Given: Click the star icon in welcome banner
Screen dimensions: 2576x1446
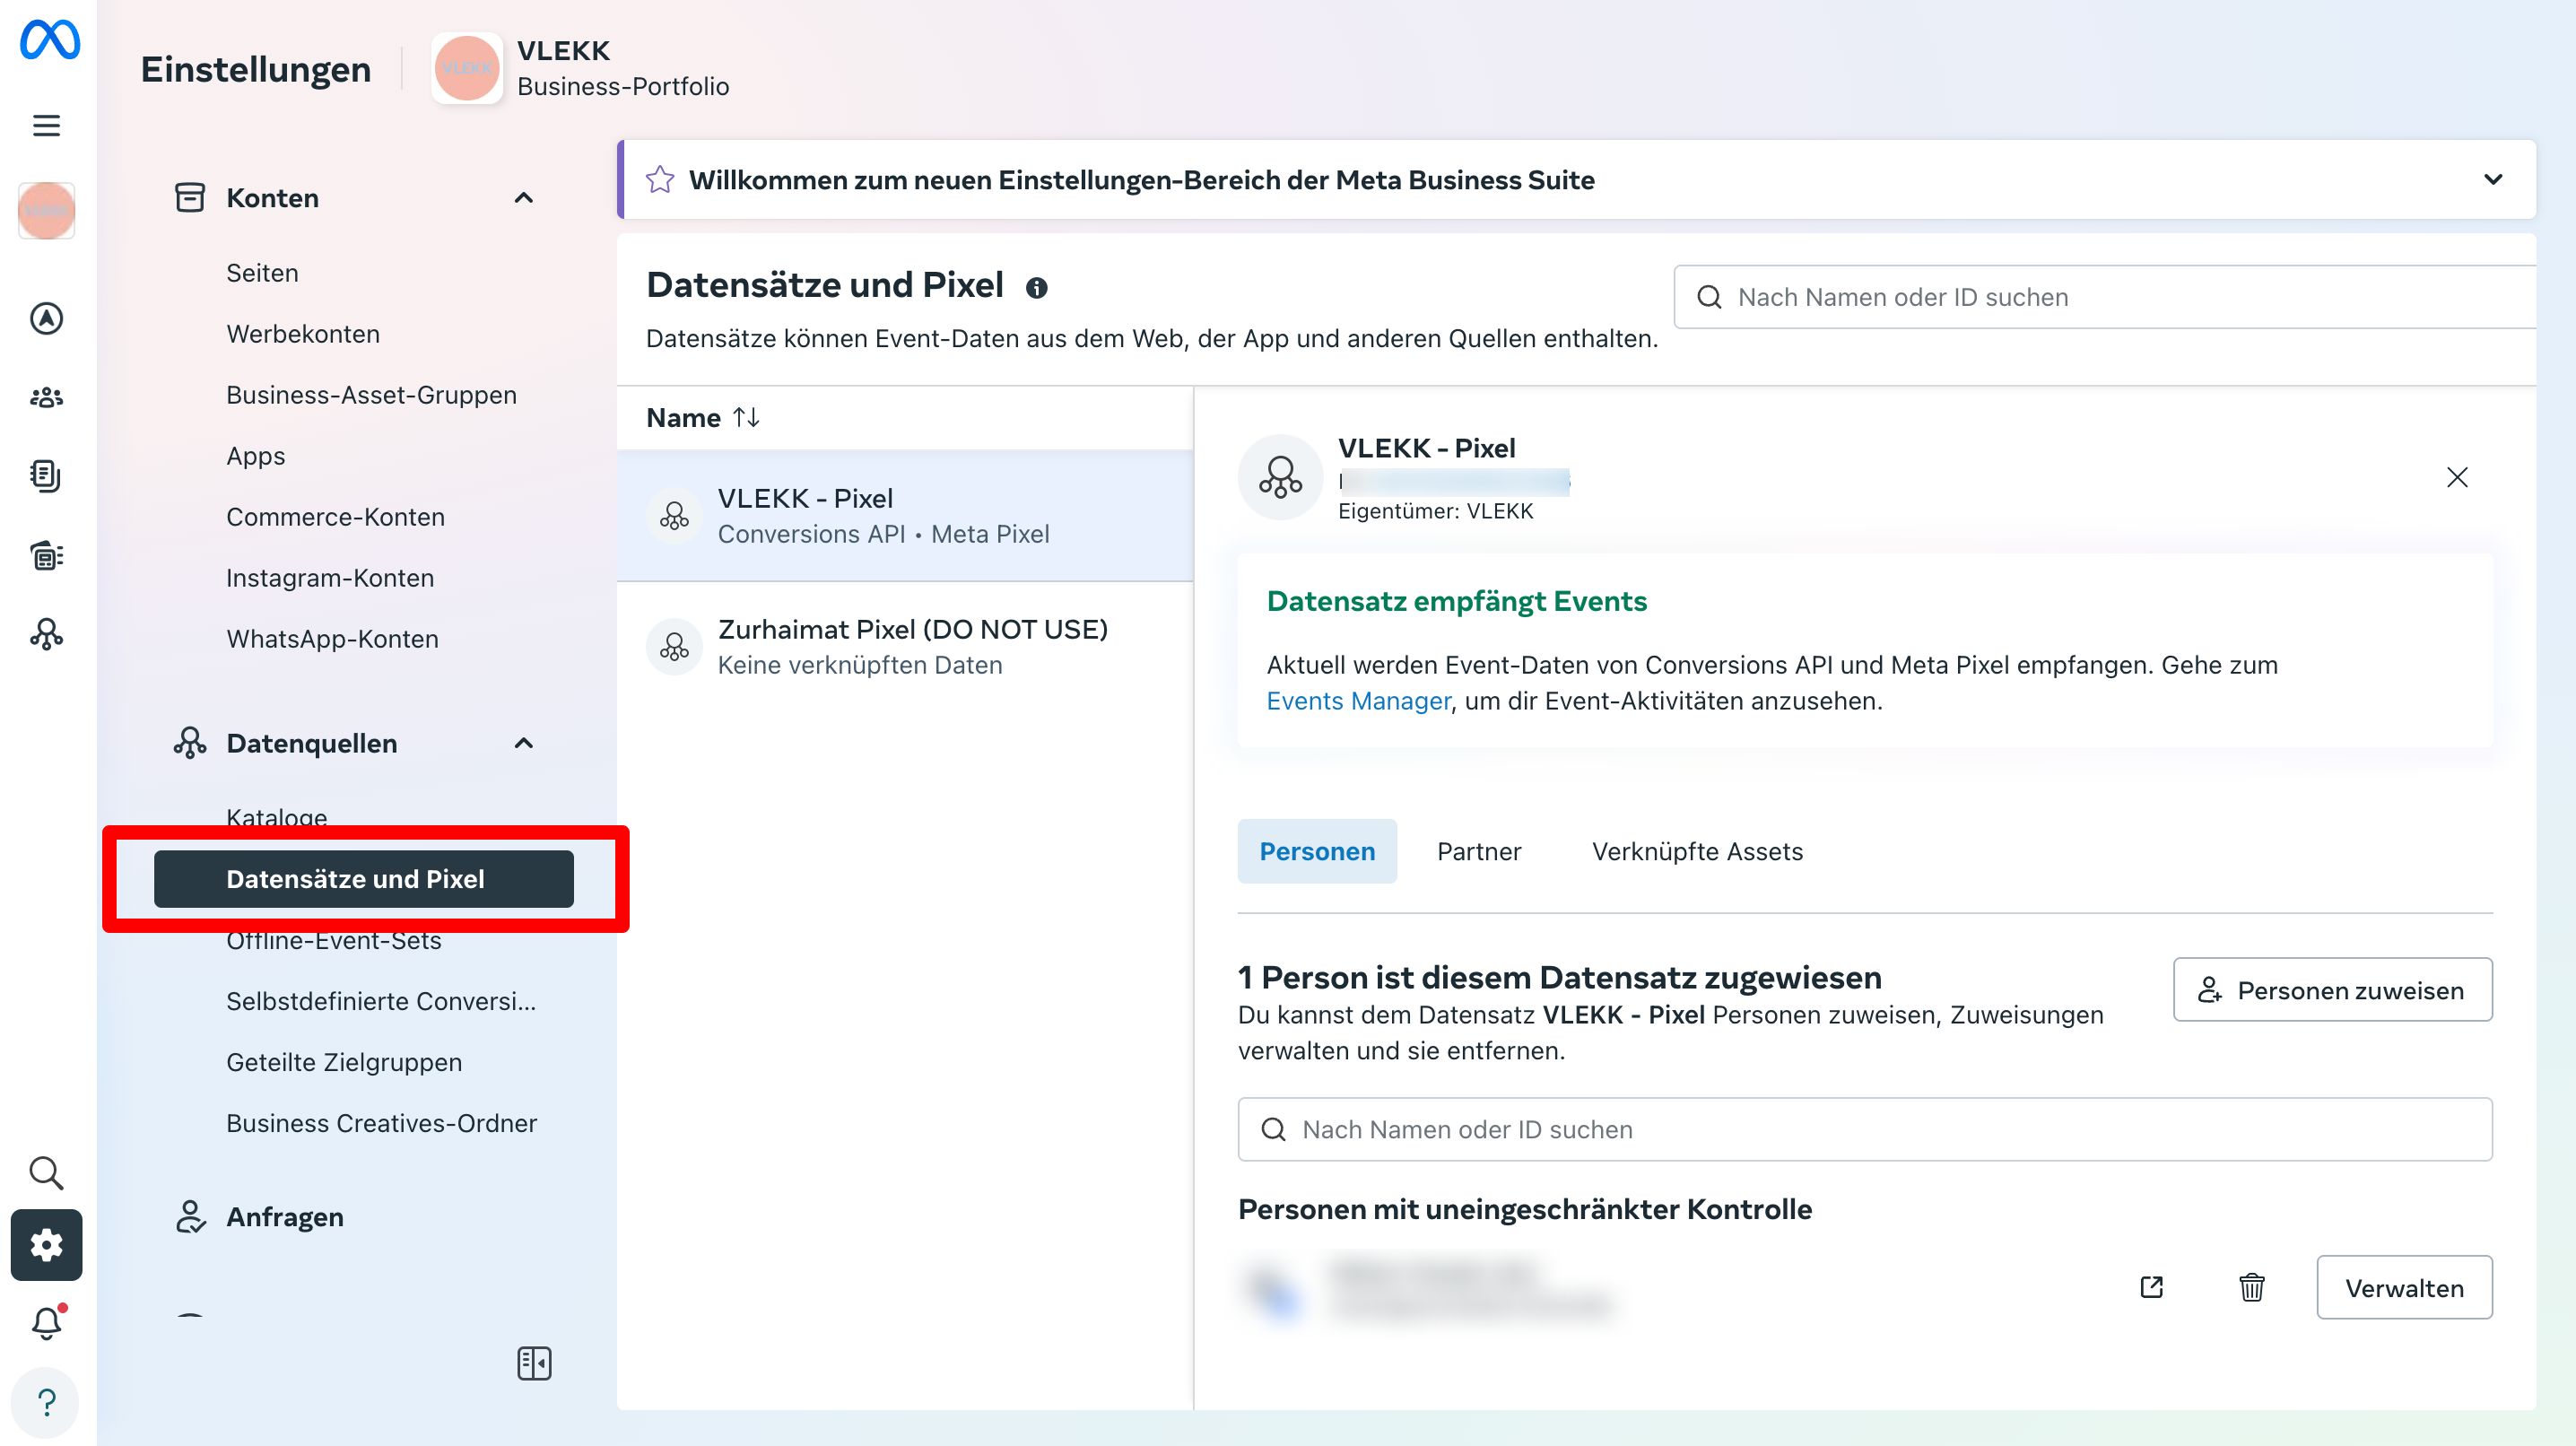Looking at the screenshot, I should coord(660,180).
